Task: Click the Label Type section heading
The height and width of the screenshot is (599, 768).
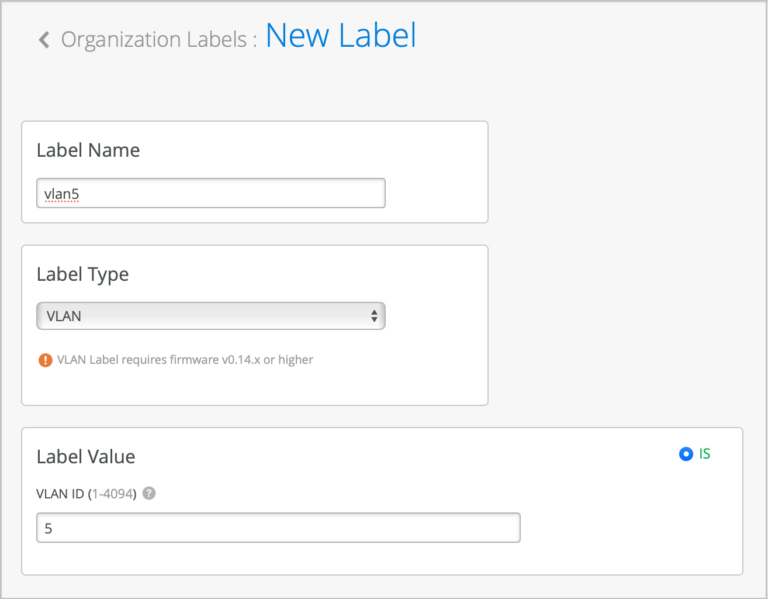Action: [82, 274]
